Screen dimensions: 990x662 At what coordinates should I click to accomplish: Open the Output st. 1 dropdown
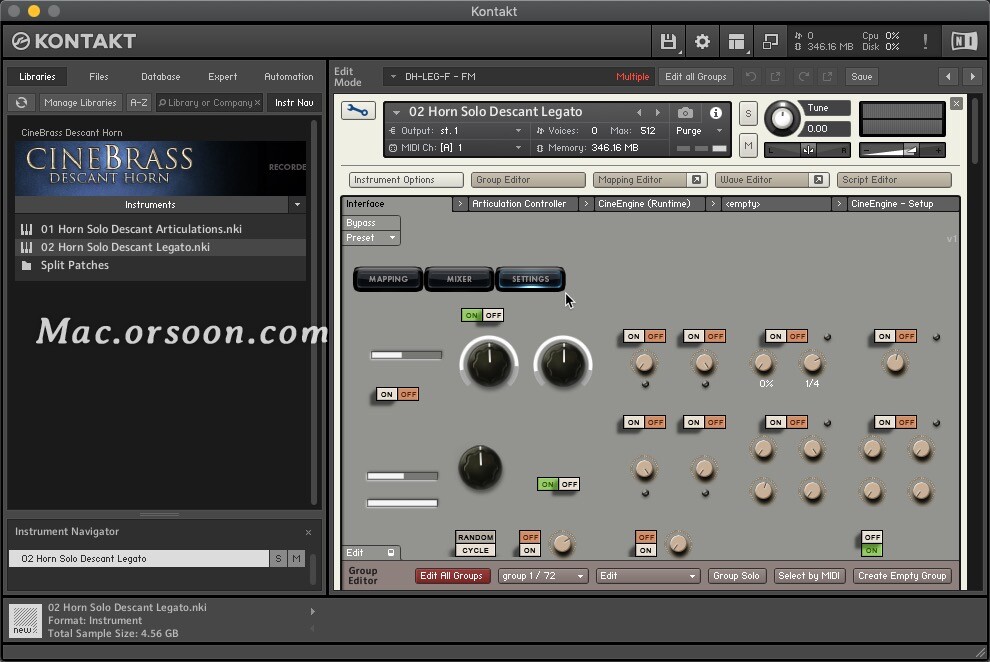(456, 131)
